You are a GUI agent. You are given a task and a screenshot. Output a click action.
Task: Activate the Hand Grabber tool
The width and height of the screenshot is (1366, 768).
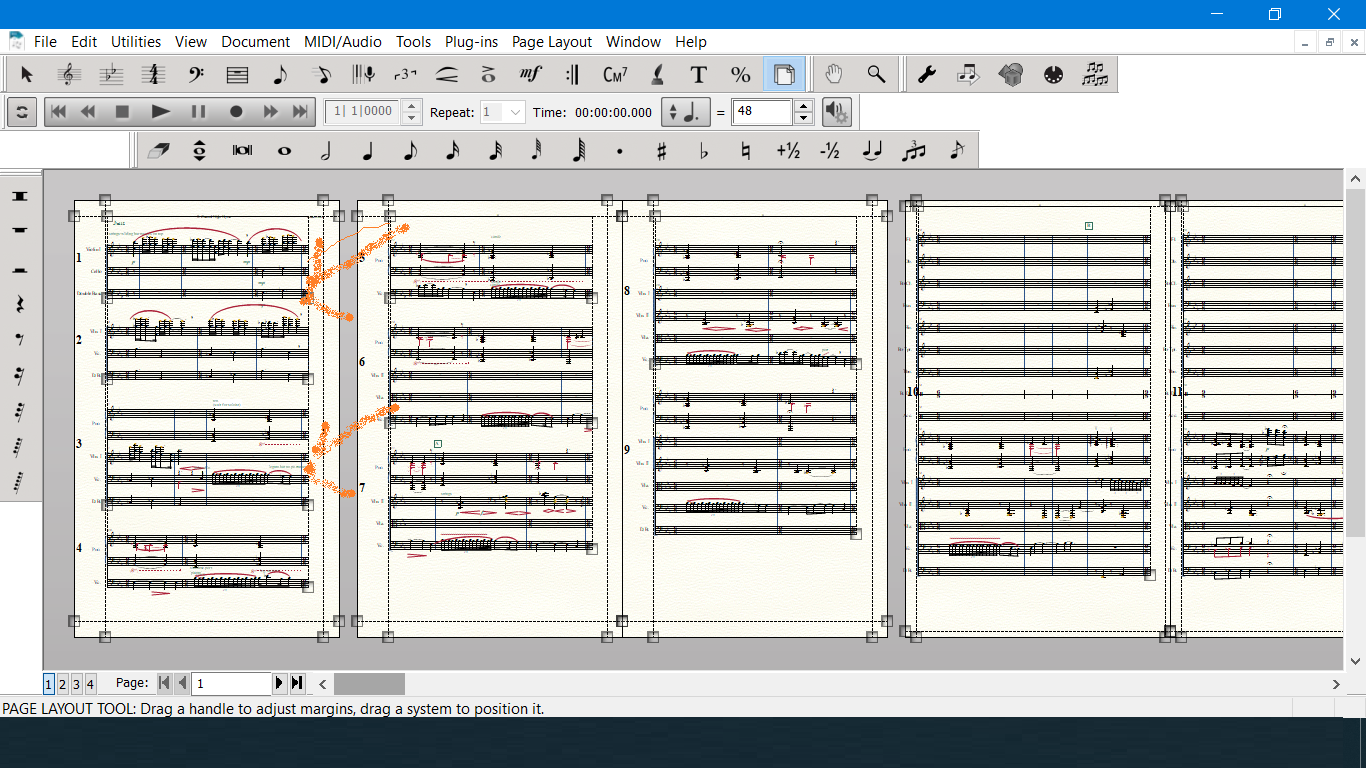click(x=833, y=75)
